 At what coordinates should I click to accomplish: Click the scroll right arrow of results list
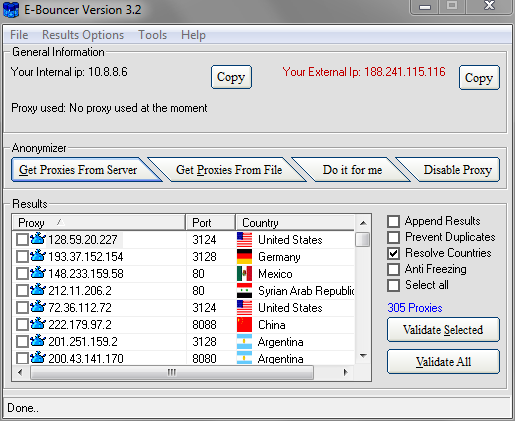click(x=346, y=372)
